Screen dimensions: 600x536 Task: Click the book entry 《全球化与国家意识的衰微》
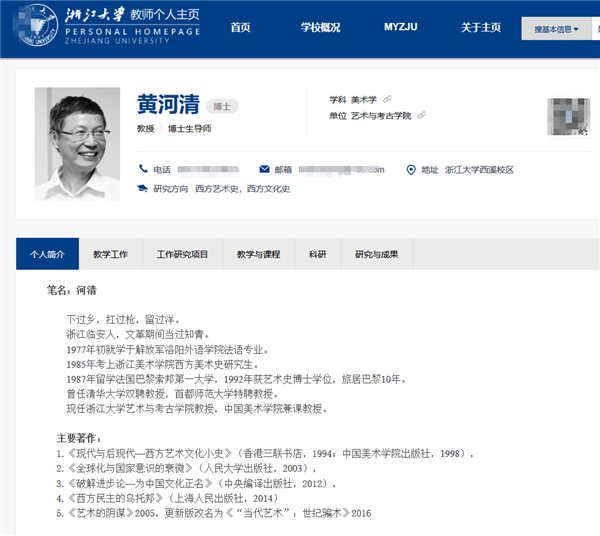coord(186,468)
